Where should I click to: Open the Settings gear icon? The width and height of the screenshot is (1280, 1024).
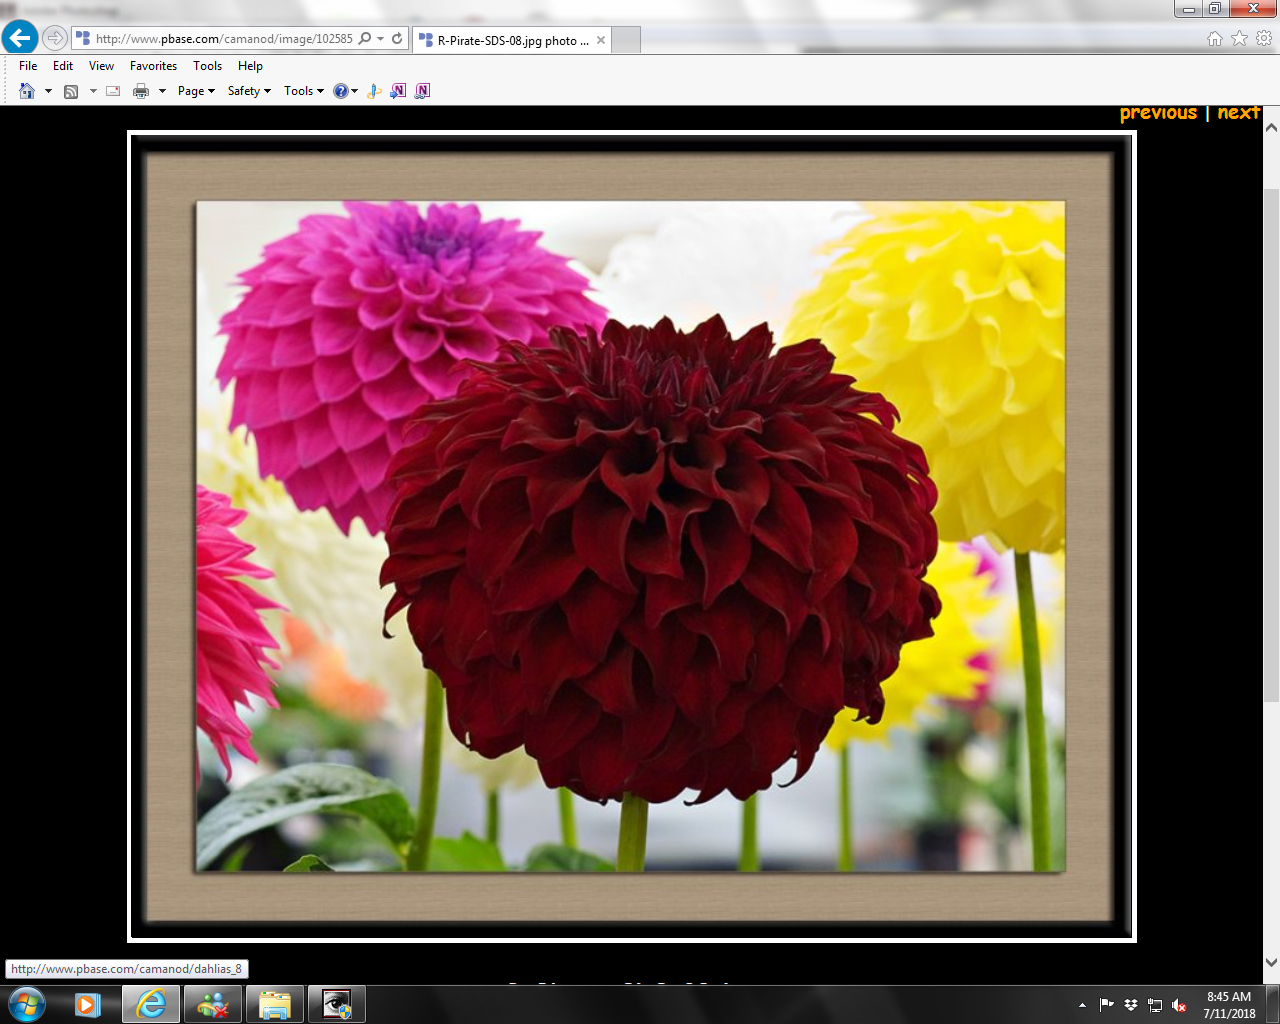click(x=1264, y=38)
